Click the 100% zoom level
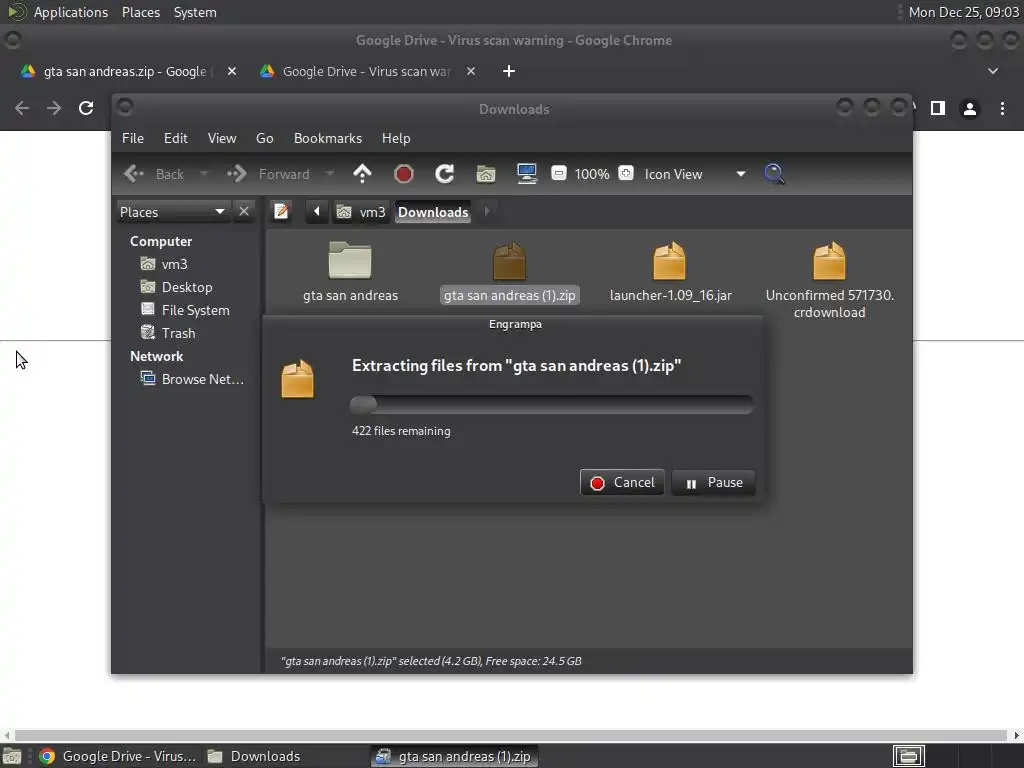 tap(592, 174)
